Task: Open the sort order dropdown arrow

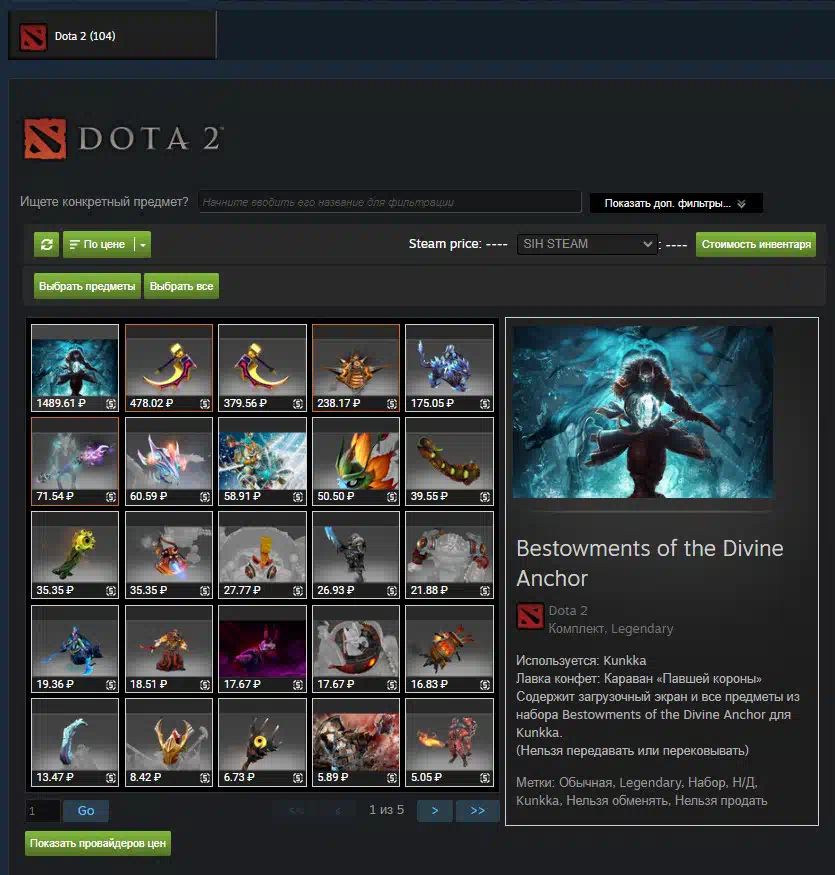Action: [x=143, y=244]
